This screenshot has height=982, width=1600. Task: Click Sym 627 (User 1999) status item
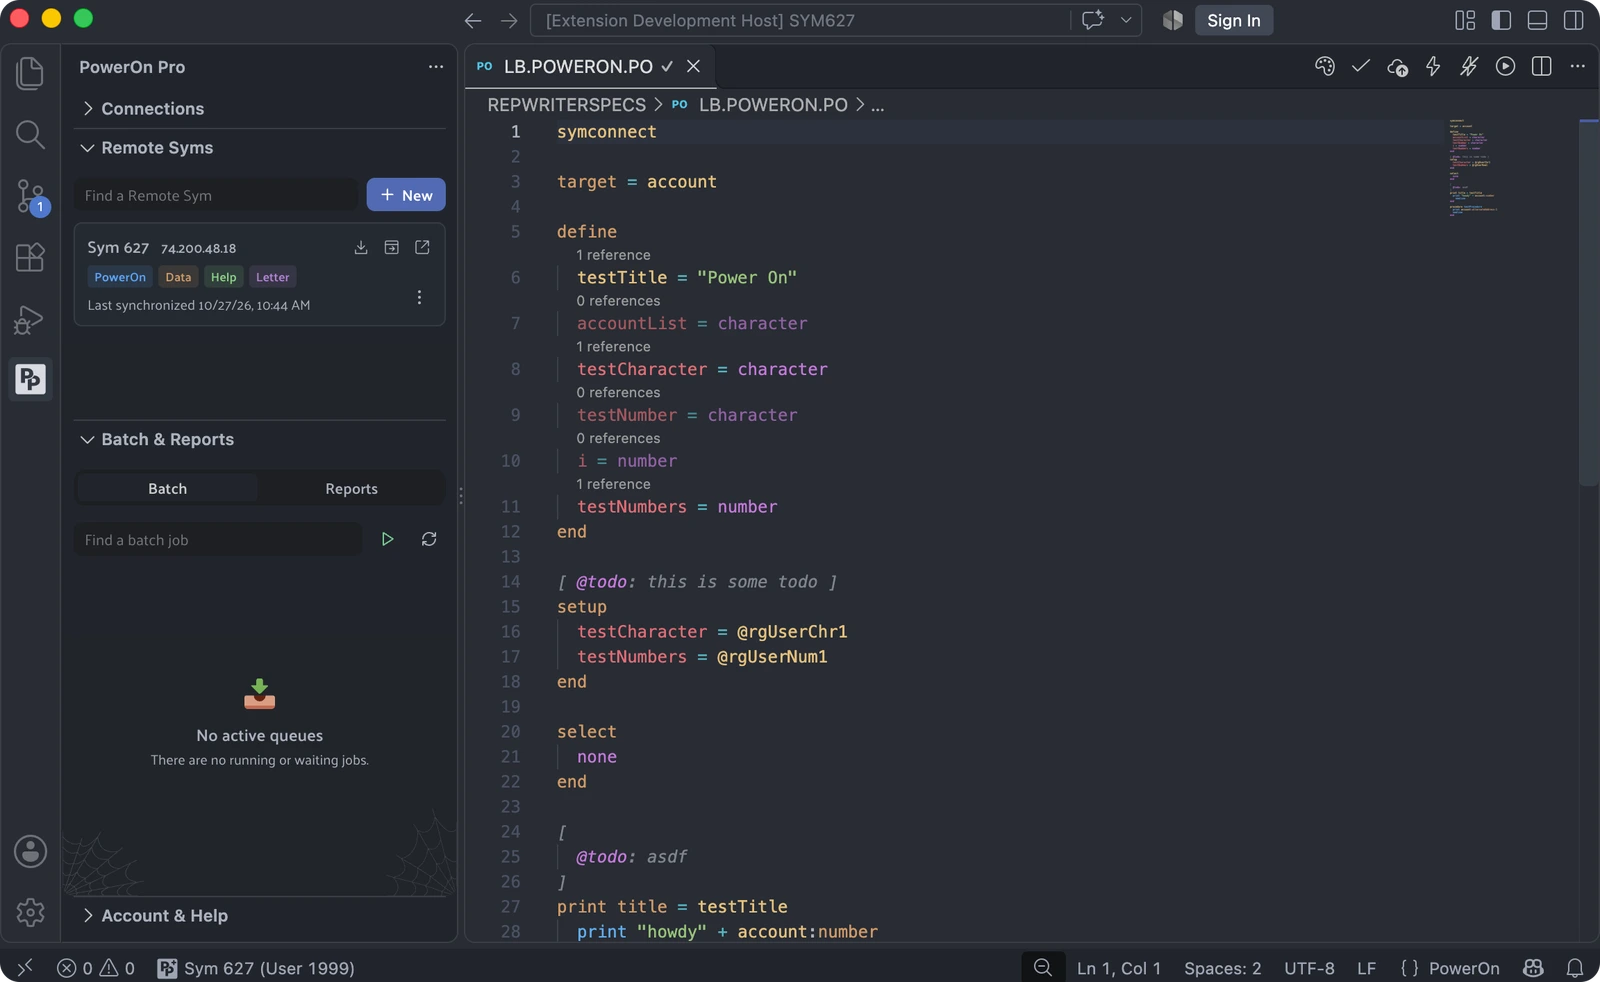click(x=256, y=967)
